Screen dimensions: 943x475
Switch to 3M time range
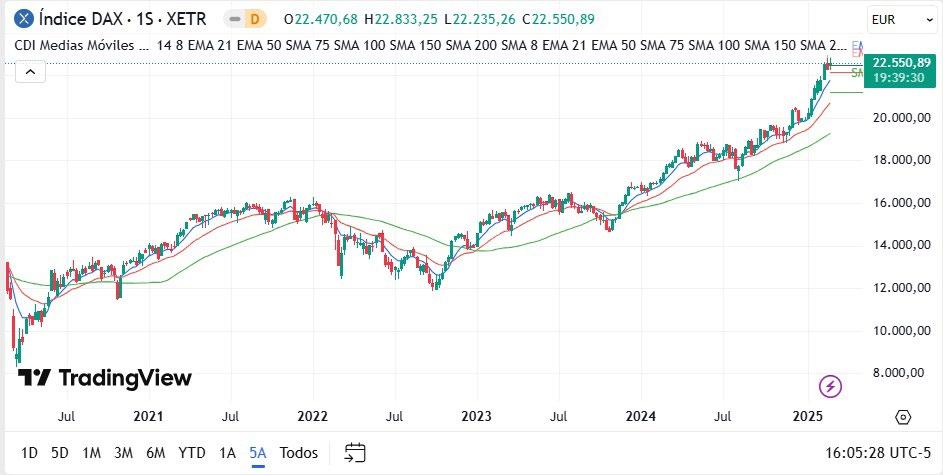[123, 453]
